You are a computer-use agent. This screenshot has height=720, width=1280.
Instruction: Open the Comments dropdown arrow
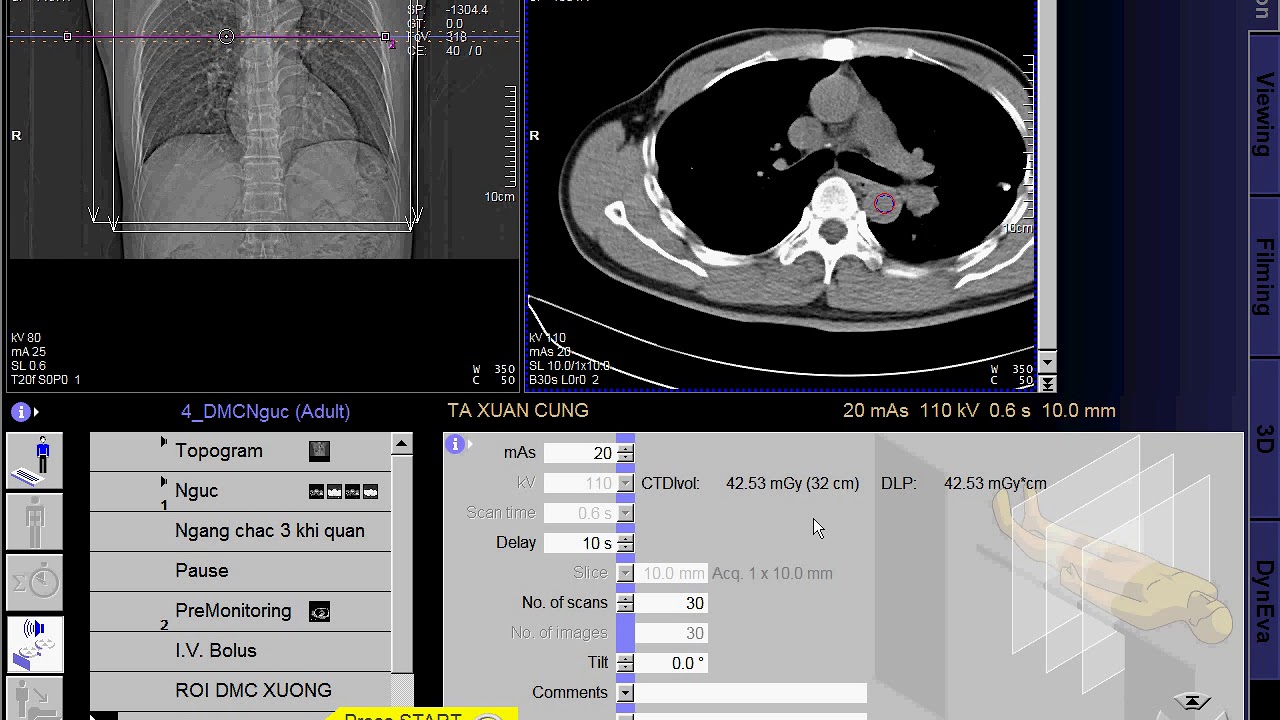click(625, 693)
